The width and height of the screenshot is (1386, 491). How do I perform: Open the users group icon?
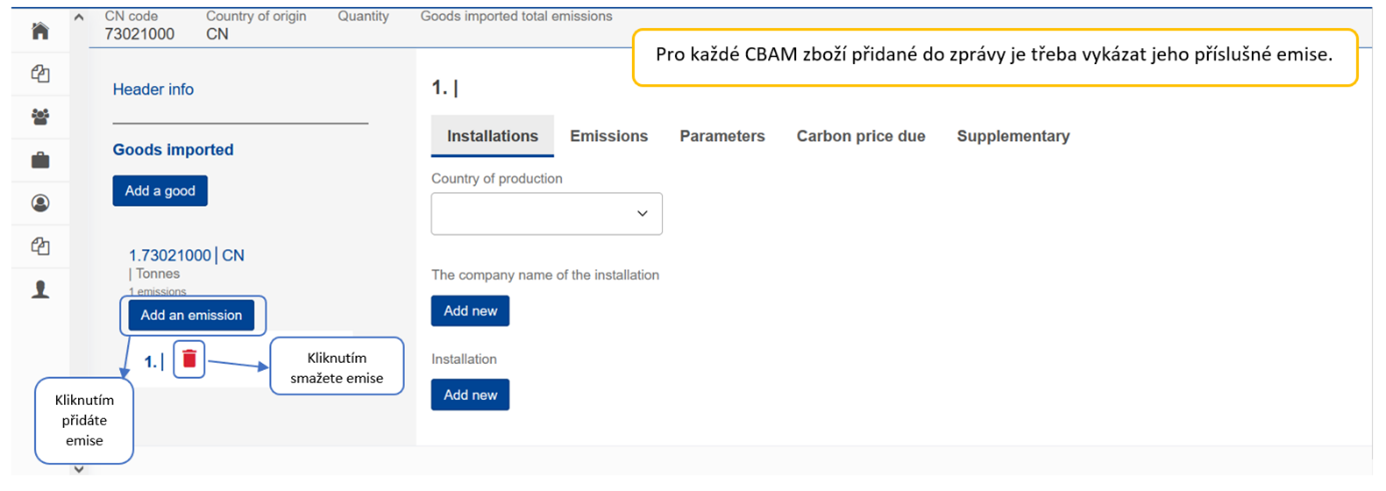tap(40, 117)
